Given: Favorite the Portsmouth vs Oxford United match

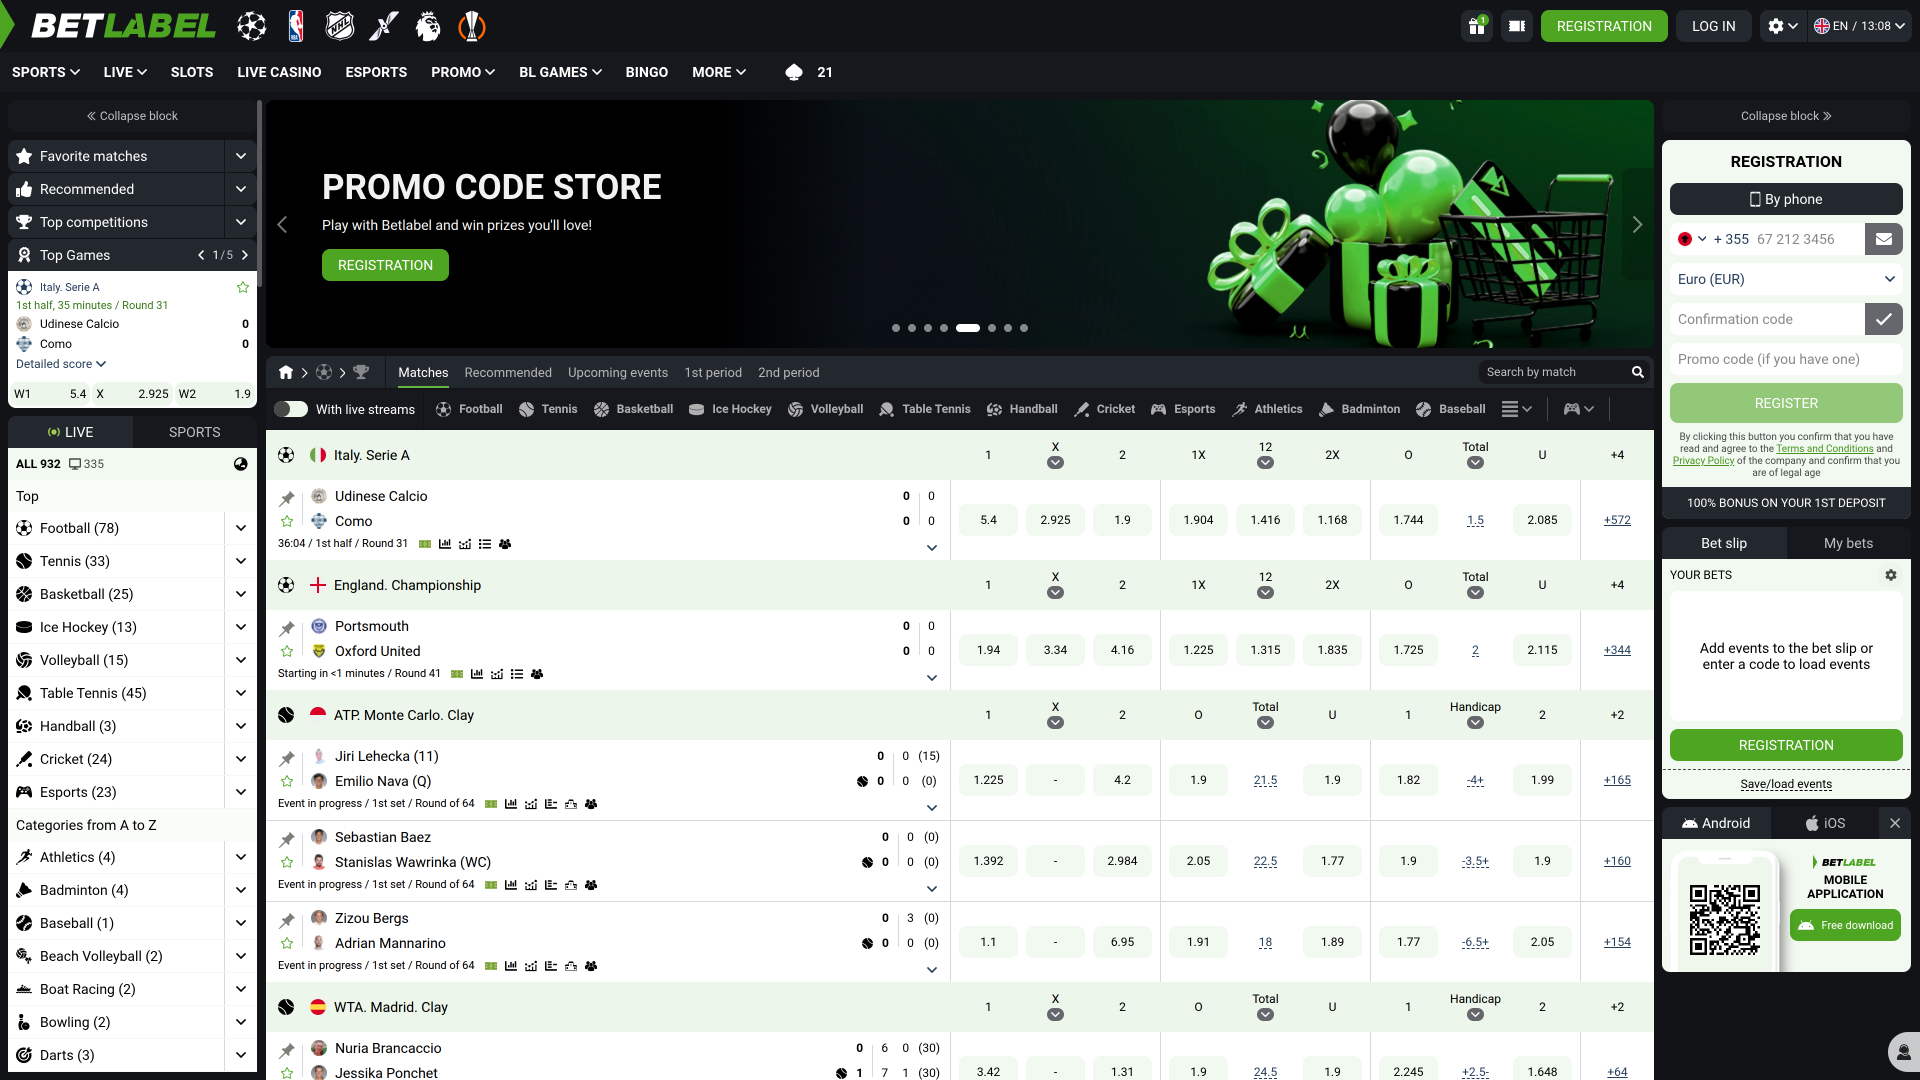Looking at the screenshot, I should click(287, 651).
